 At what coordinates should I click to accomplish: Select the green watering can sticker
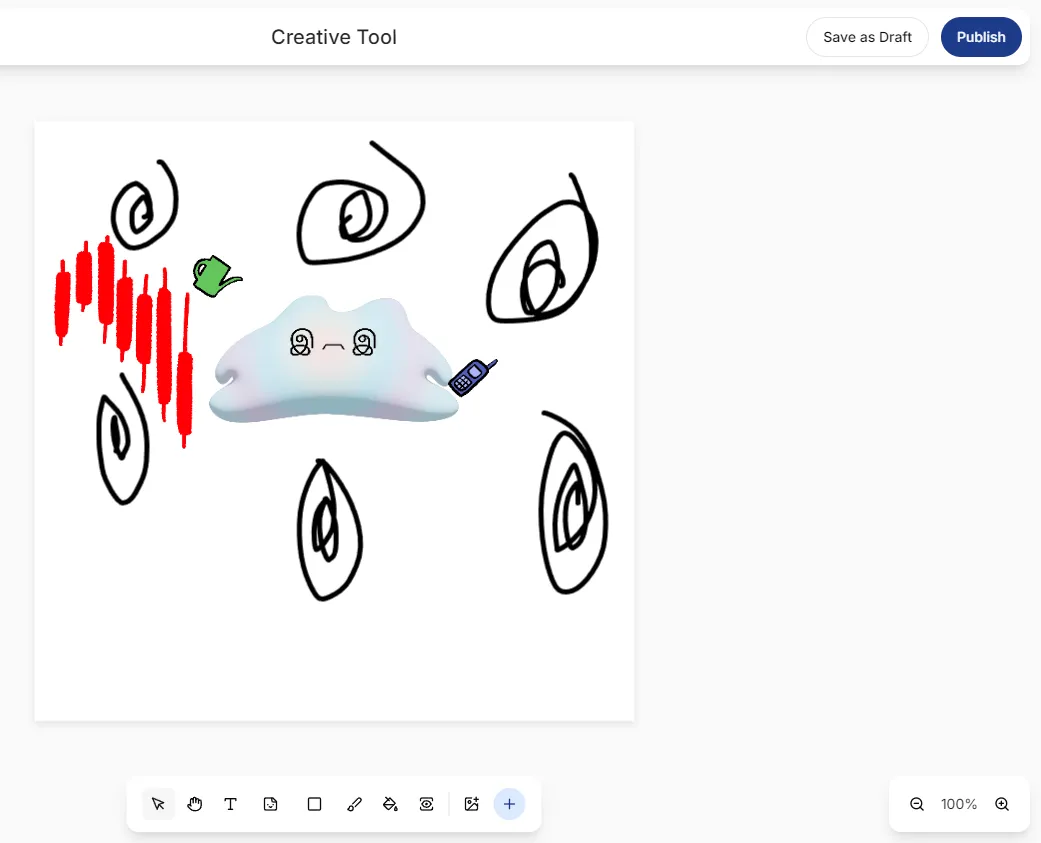point(213,277)
